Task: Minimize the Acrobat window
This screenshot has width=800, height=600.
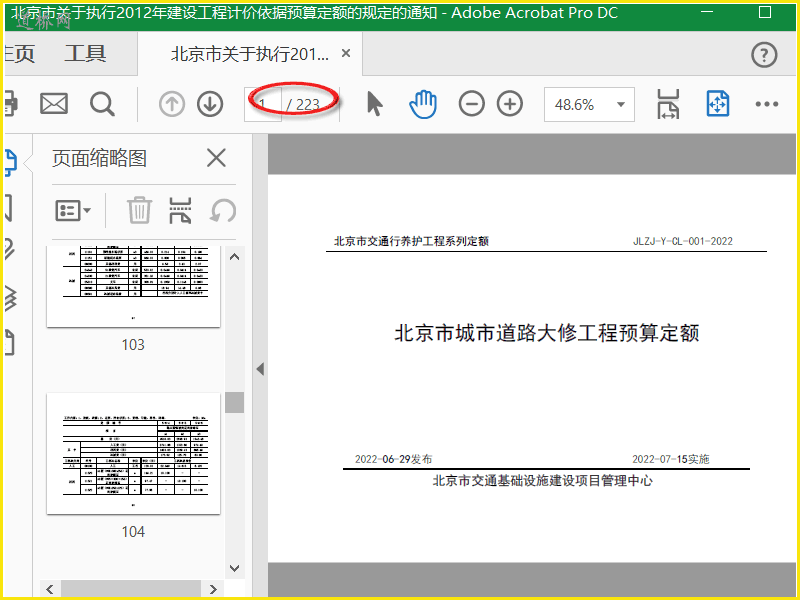Action: (707, 12)
